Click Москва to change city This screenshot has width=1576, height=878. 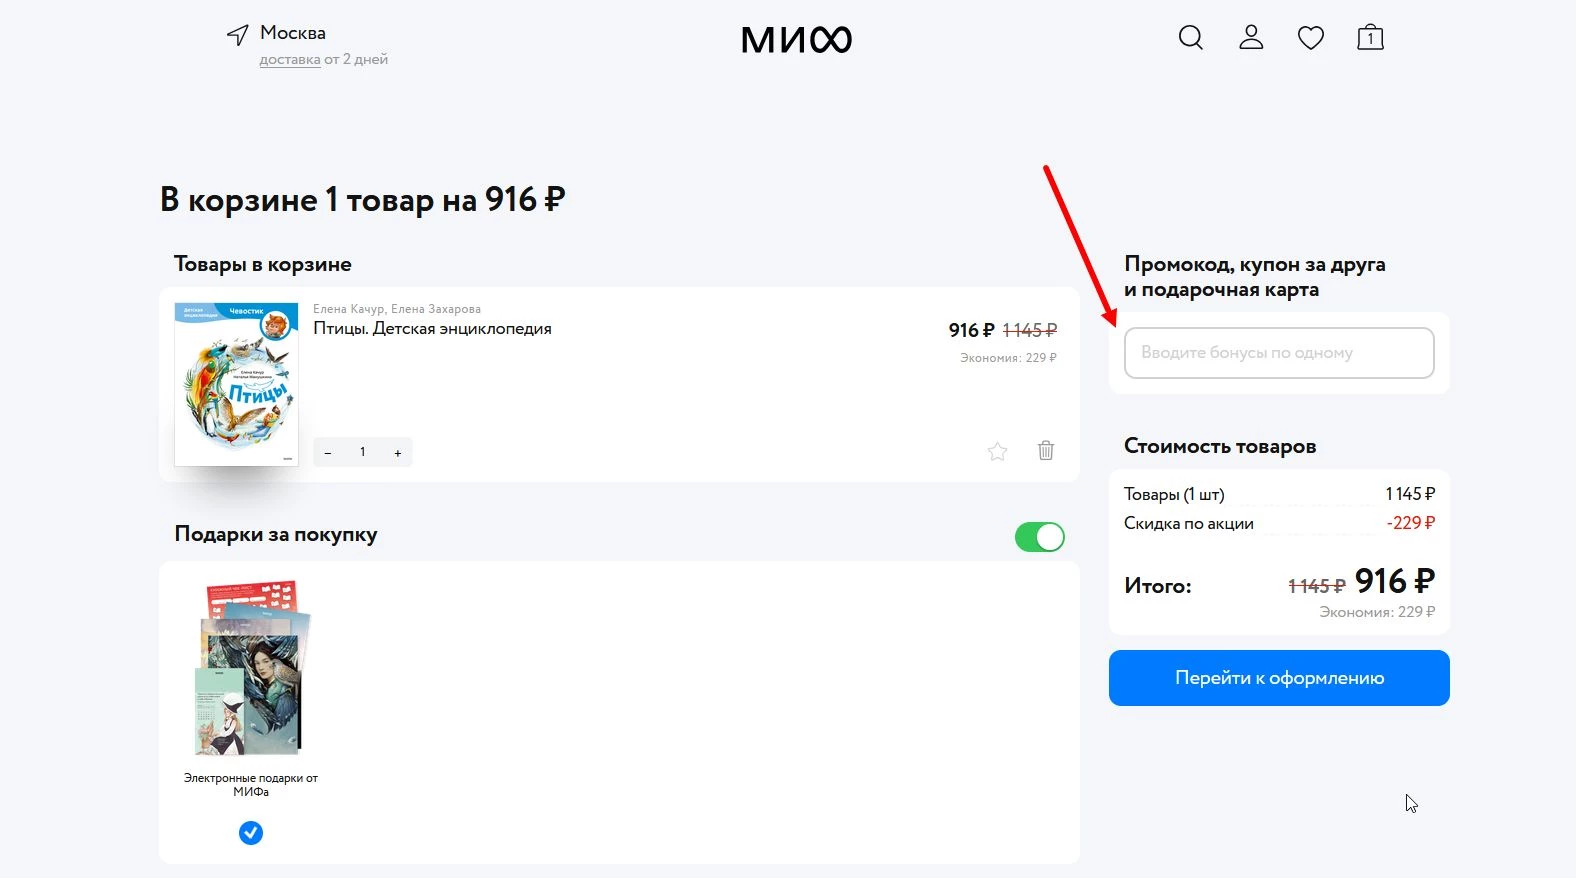pyautogui.click(x=292, y=32)
